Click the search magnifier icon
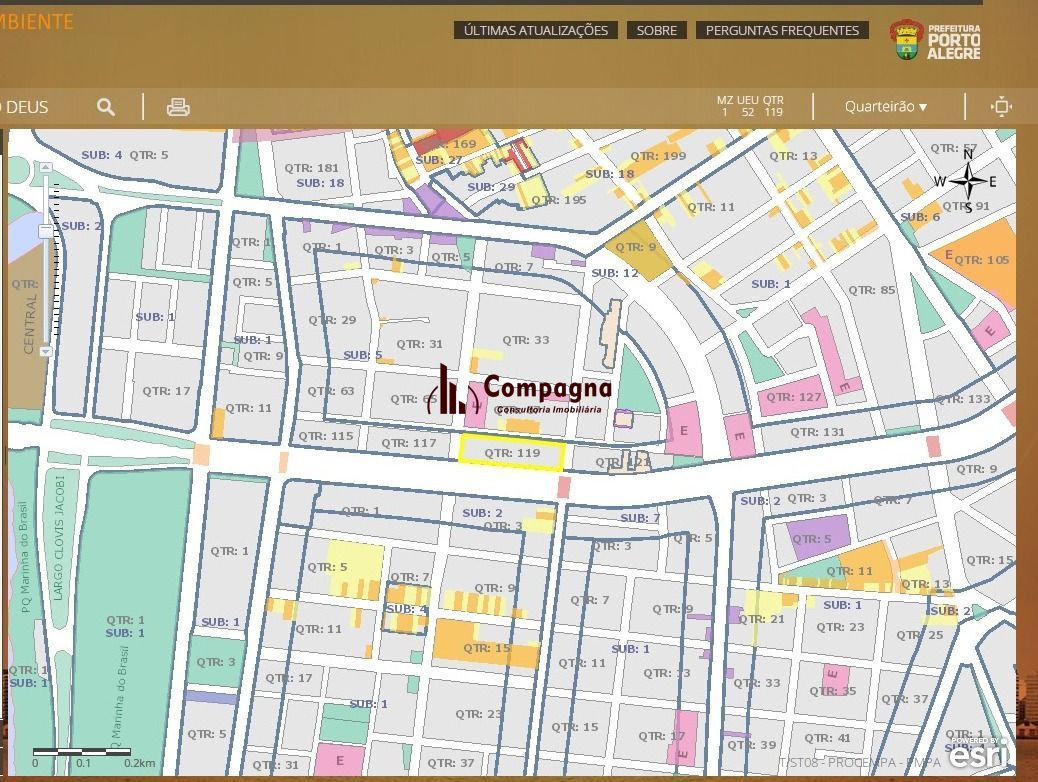Viewport: 1038px width, 782px height. (106, 107)
